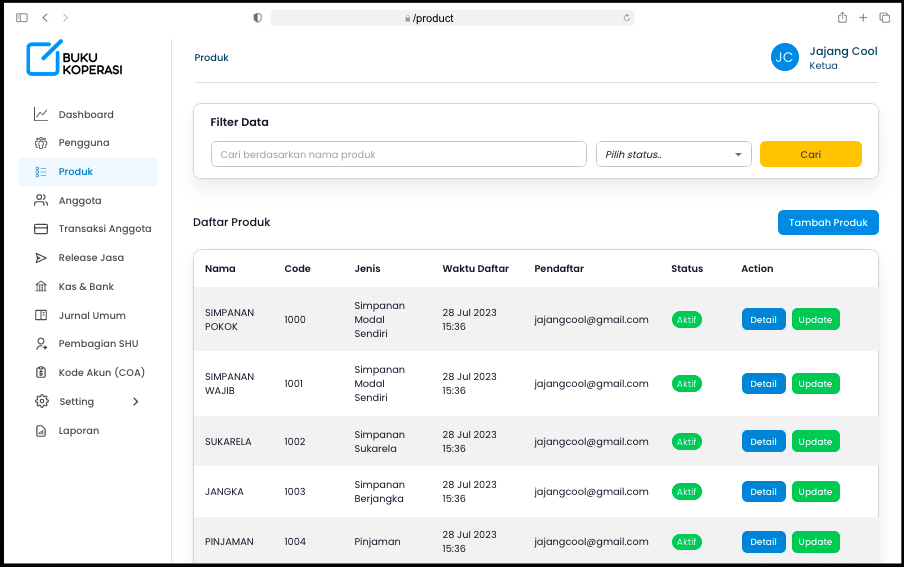Click the Release Jasa send icon
Image resolution: width=904 pixels, height=567 pixels.
(41, 258)
